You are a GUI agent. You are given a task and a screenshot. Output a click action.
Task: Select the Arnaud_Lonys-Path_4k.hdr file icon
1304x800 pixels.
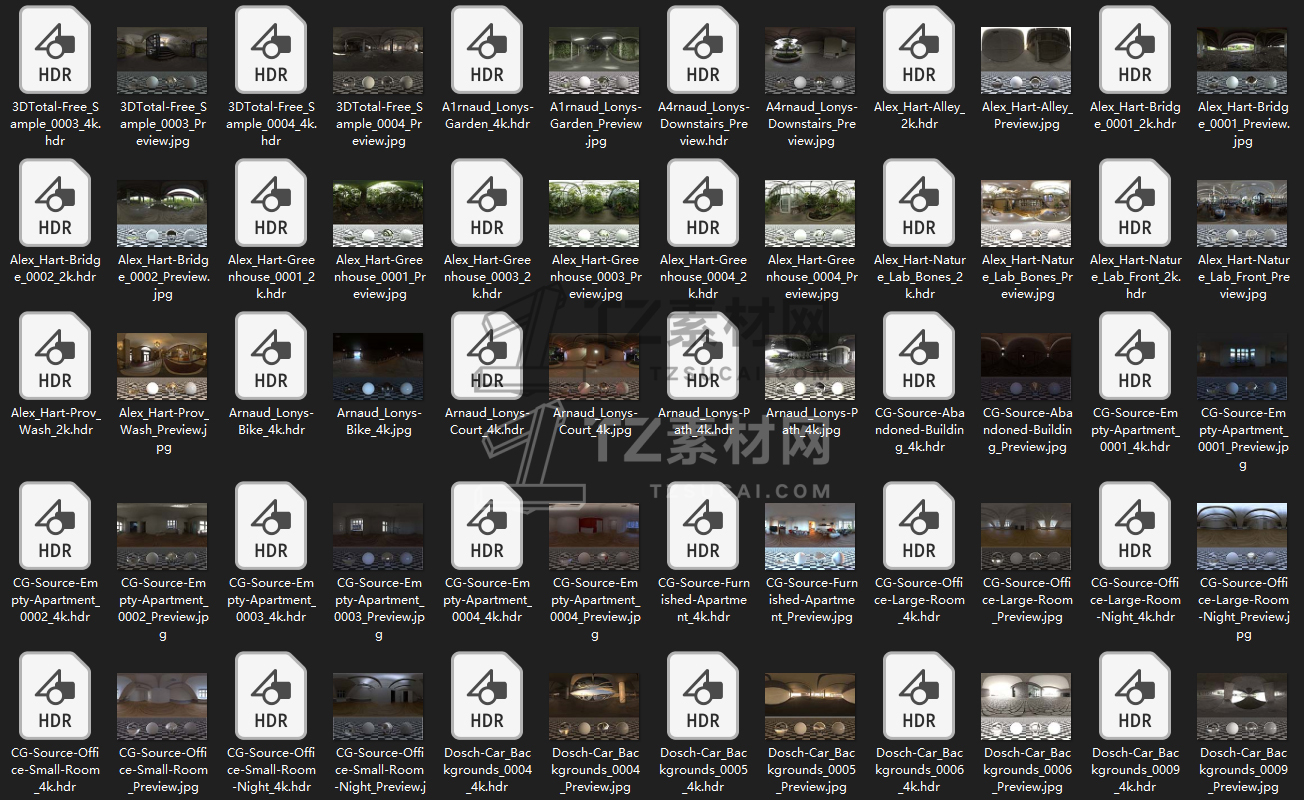703,356
